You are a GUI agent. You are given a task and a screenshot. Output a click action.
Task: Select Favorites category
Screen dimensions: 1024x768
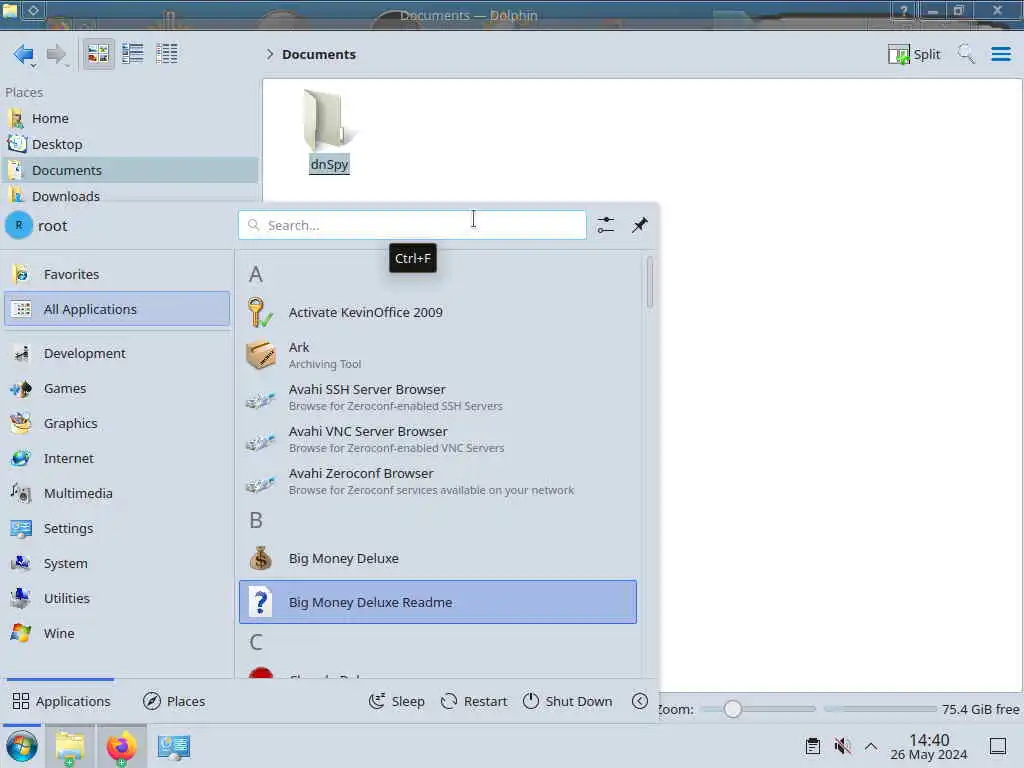117,274
